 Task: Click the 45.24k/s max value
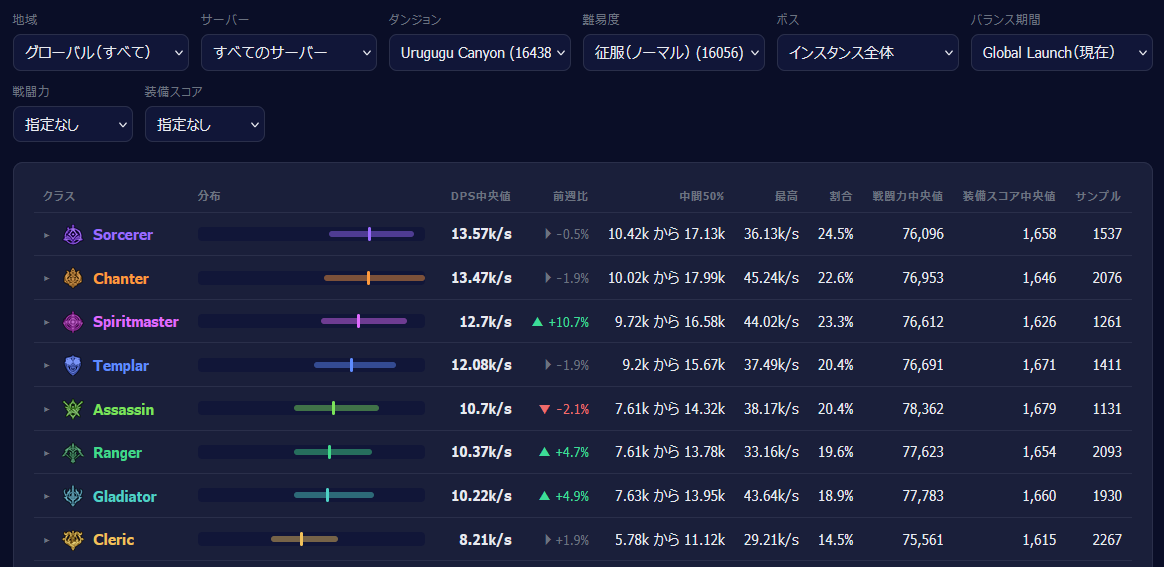tap(771, 278)
